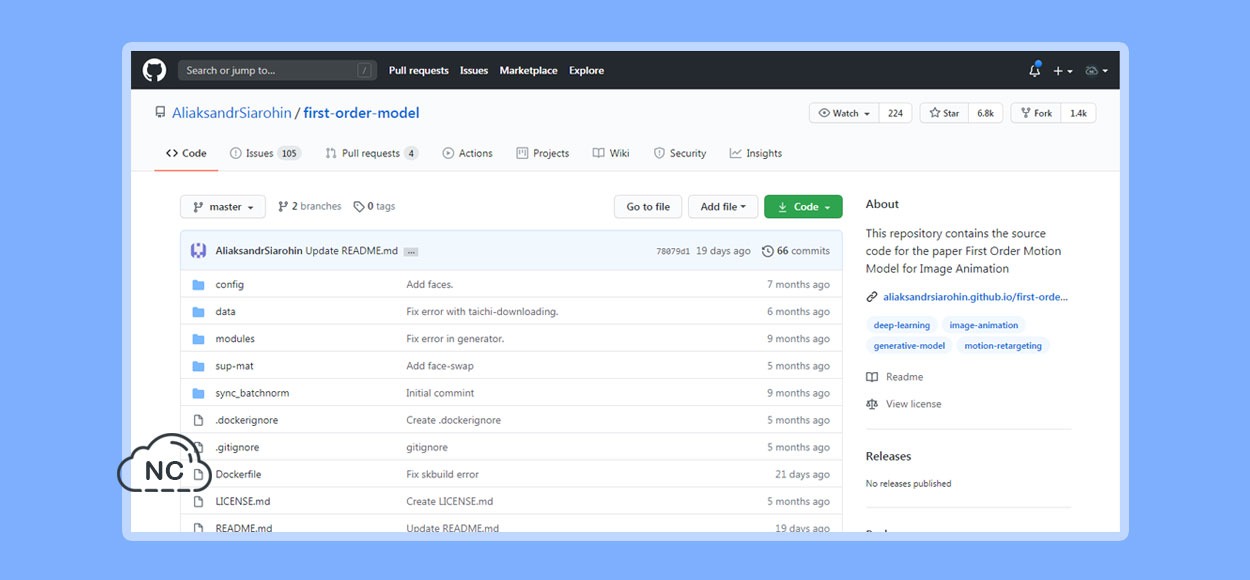Open Marketplace in the top header
Viewport: 1250px width, 580px height.
pos(529,71)
